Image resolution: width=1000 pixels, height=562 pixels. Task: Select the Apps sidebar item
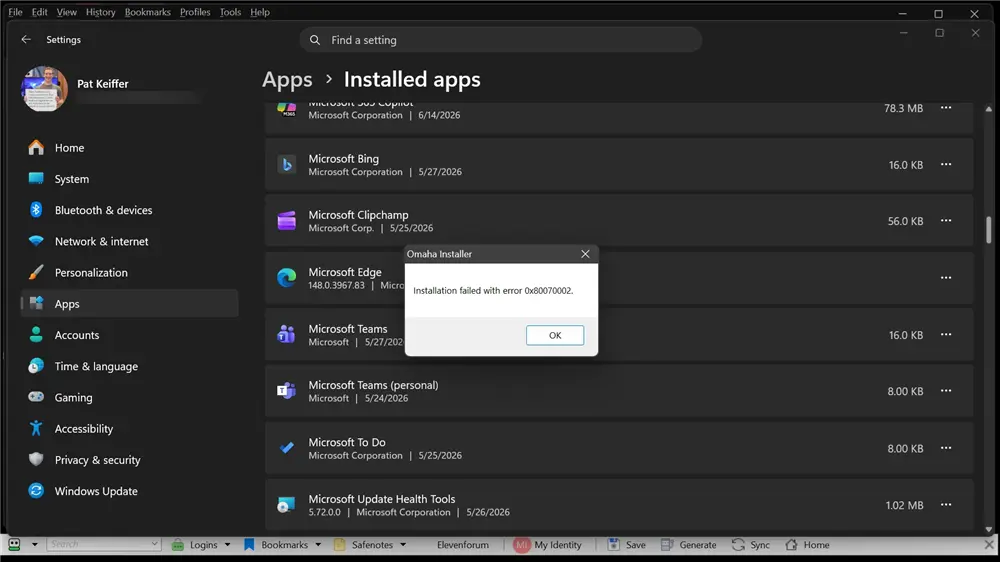(129, 304)
